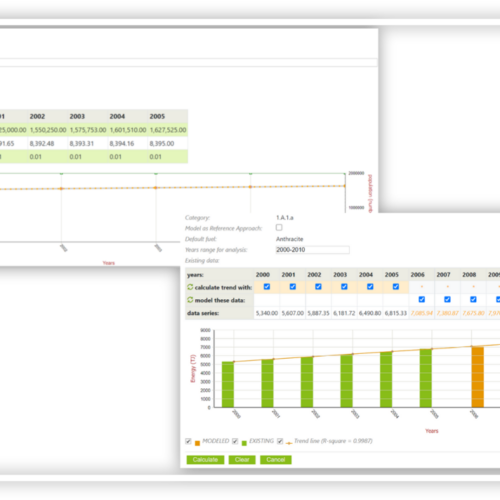Click 1,575,753.00 in the back window table
Image resolution: width=500 pixels, height=500 pixels.
click(x=88, y=130)
